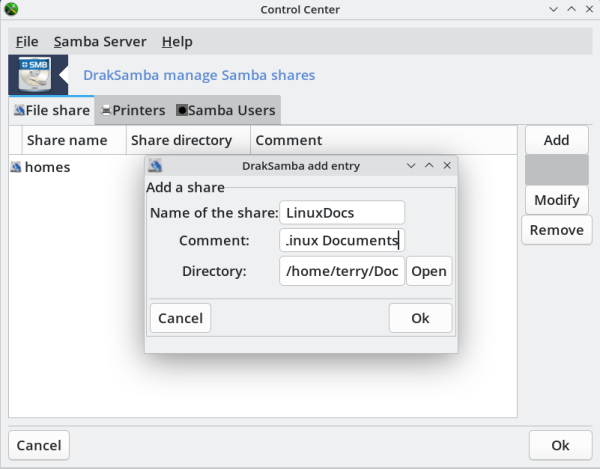The height and width of the screenshot is (469, 600).
Task: Minimize the Control Center window
Action: [x=553, y=9]
